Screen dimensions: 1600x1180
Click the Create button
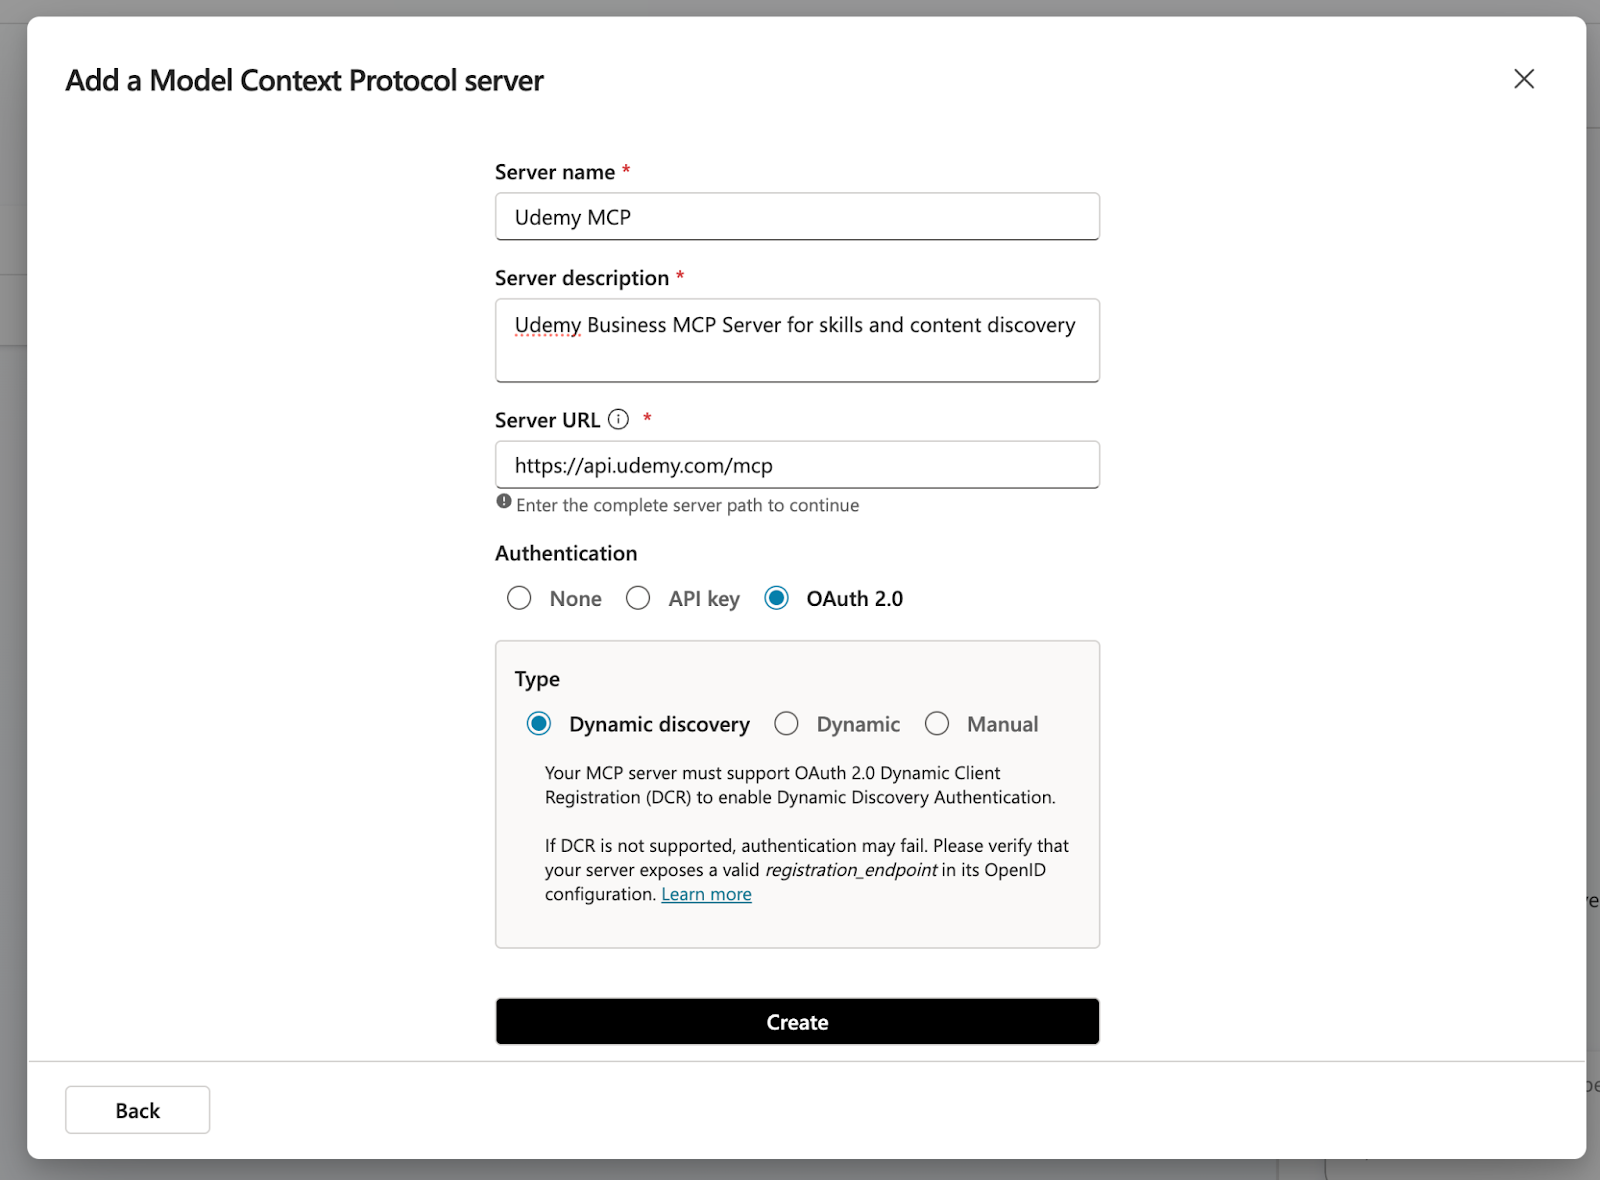797,1021
